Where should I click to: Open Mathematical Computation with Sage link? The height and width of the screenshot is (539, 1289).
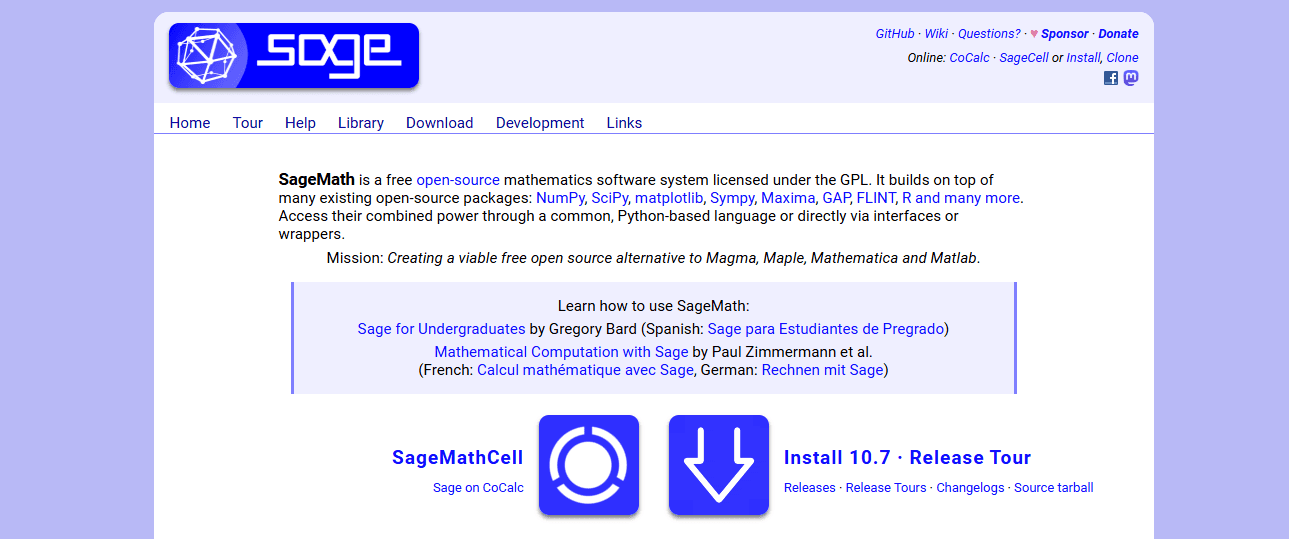click(x=561, y=352)
